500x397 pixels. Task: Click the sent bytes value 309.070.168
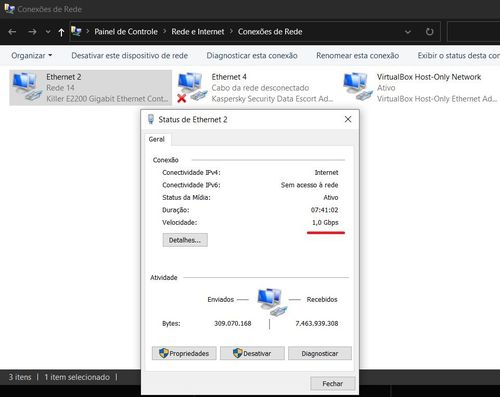click(233, 323)
